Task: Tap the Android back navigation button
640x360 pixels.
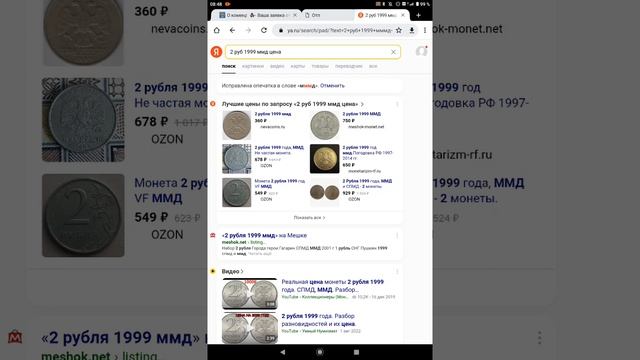Action: [x=283, y=352]
